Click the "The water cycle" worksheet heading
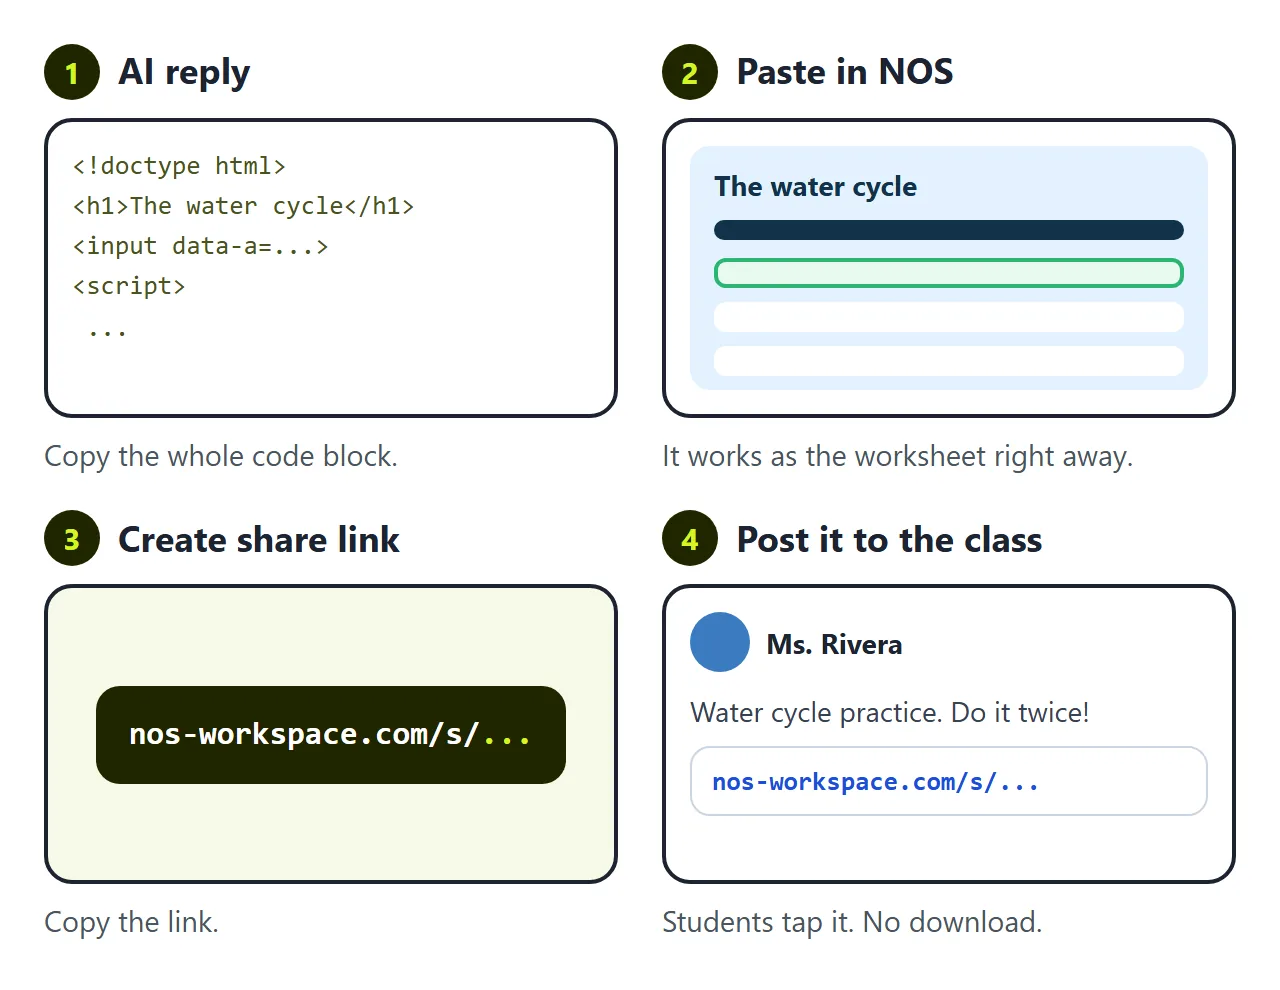Image resolution: width=1280 pixels, height=990 pixels. 815,187
